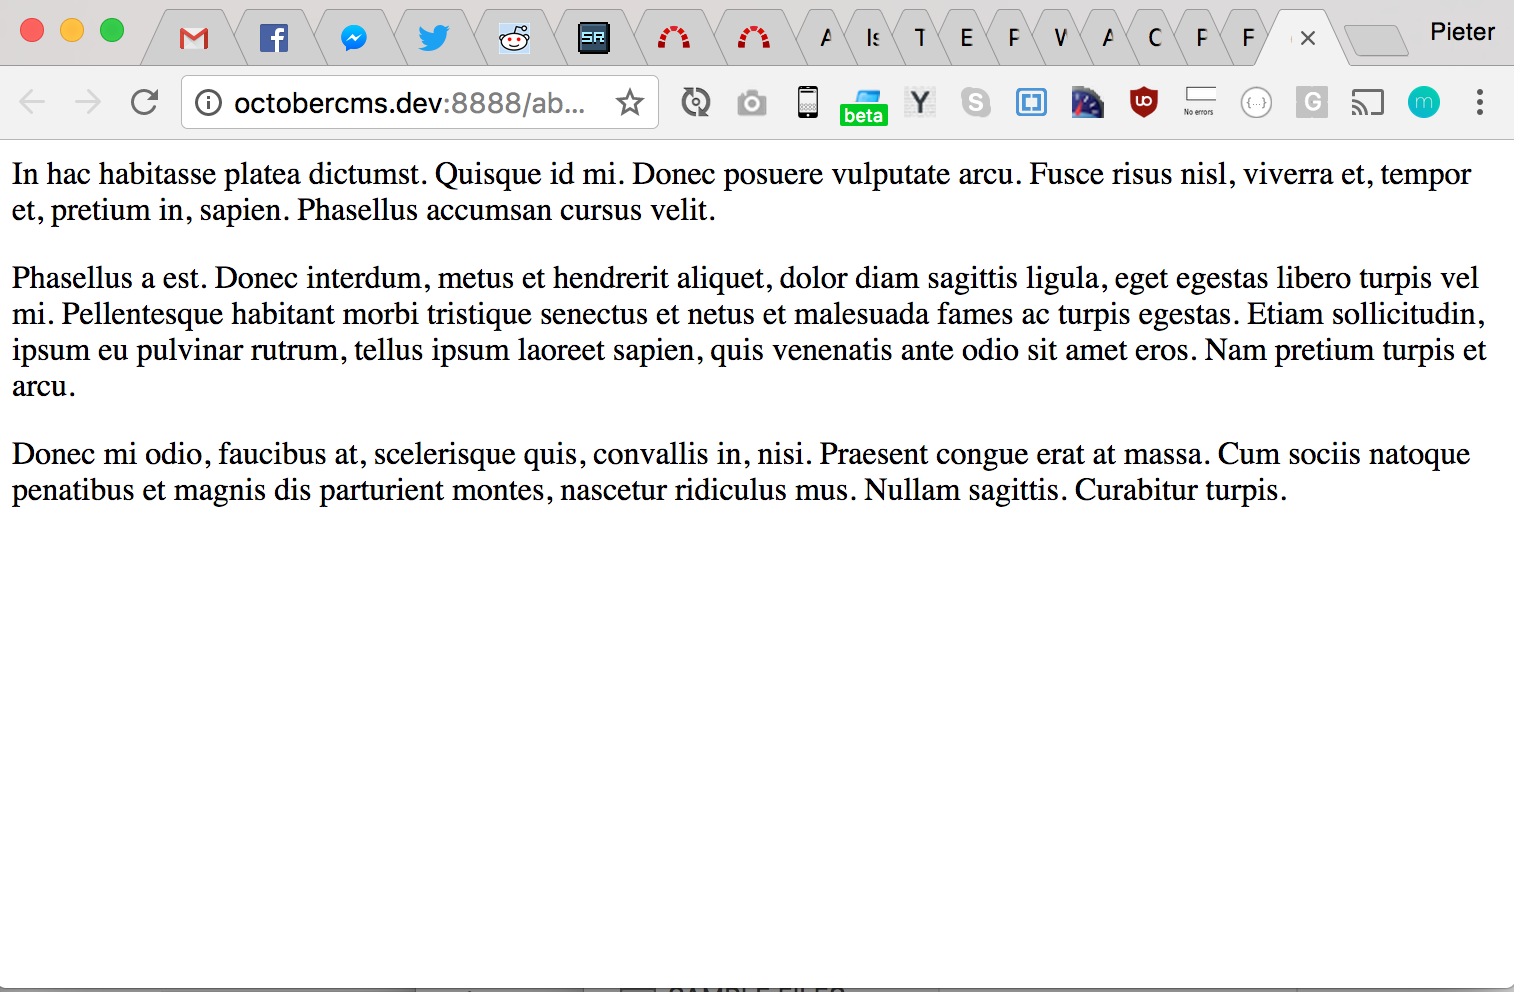
Task: Click the word 'Quisque' in first paragraph
Action: click(x=490, y=174)
